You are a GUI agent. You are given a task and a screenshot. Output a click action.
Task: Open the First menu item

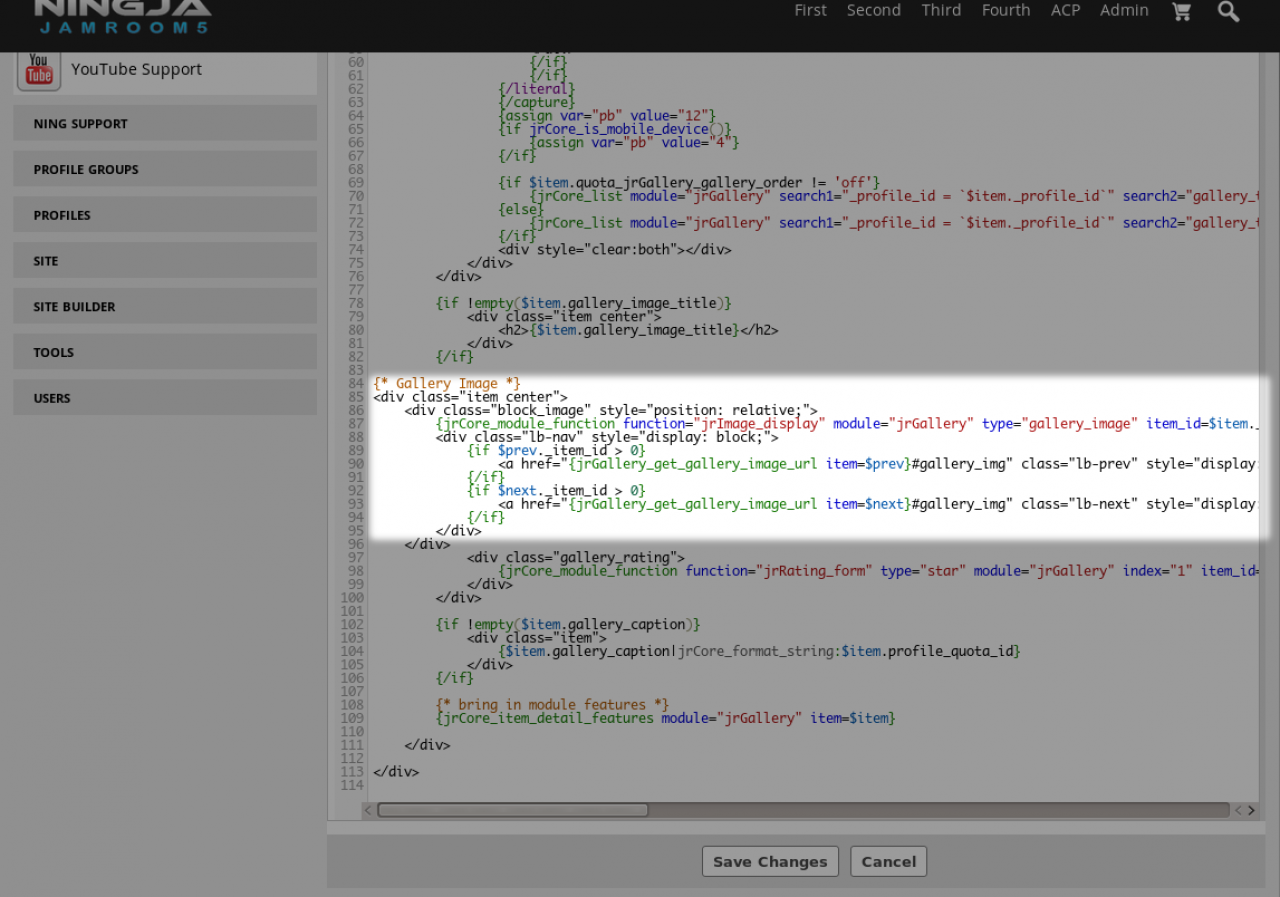pyautogui.click(x=810, y=10)
